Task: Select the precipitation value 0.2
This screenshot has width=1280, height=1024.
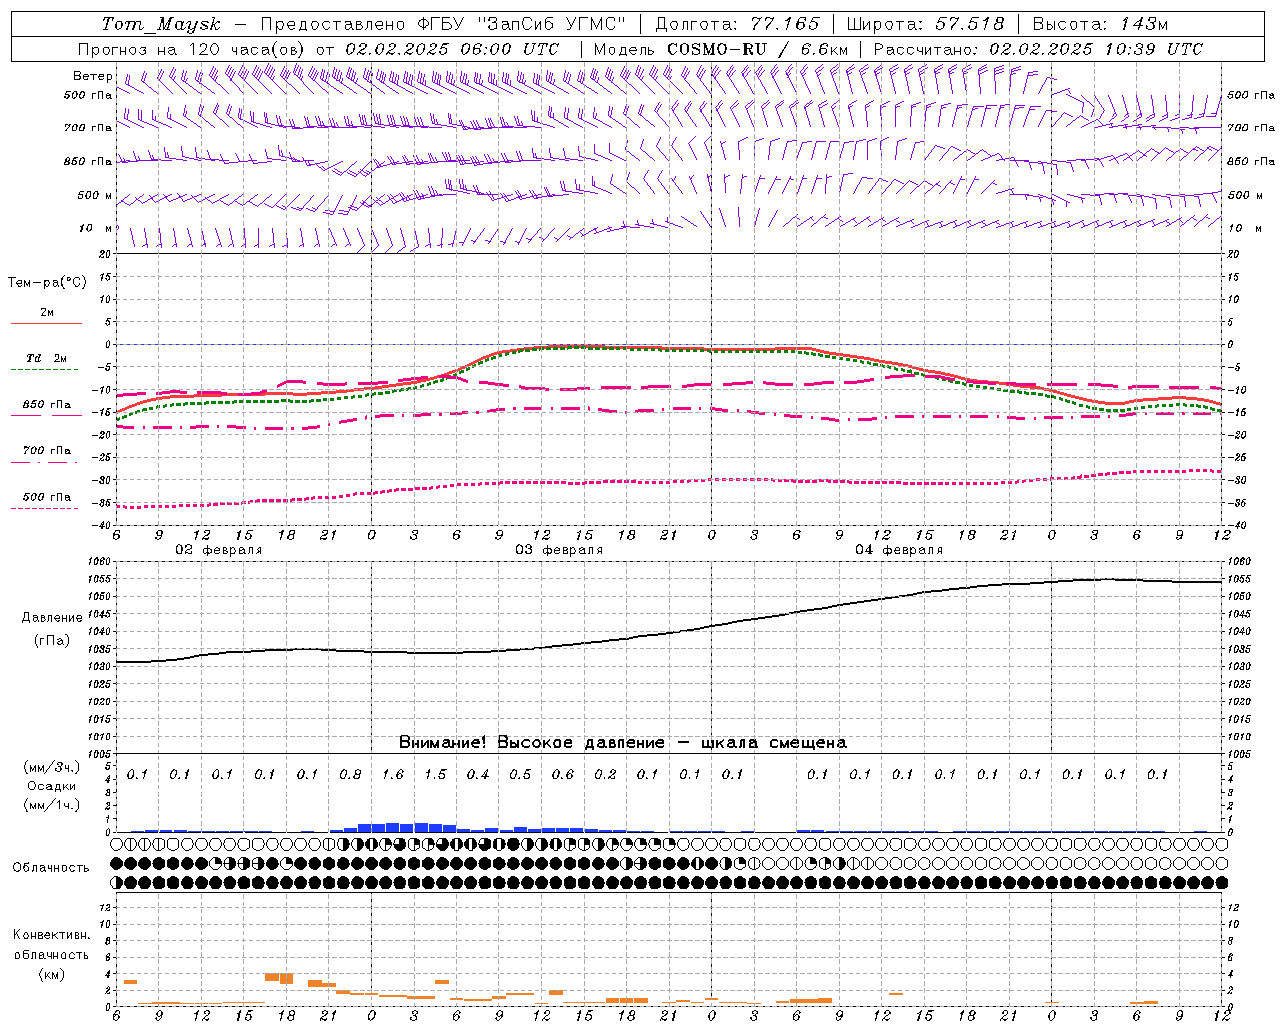Action: (605, 774)
